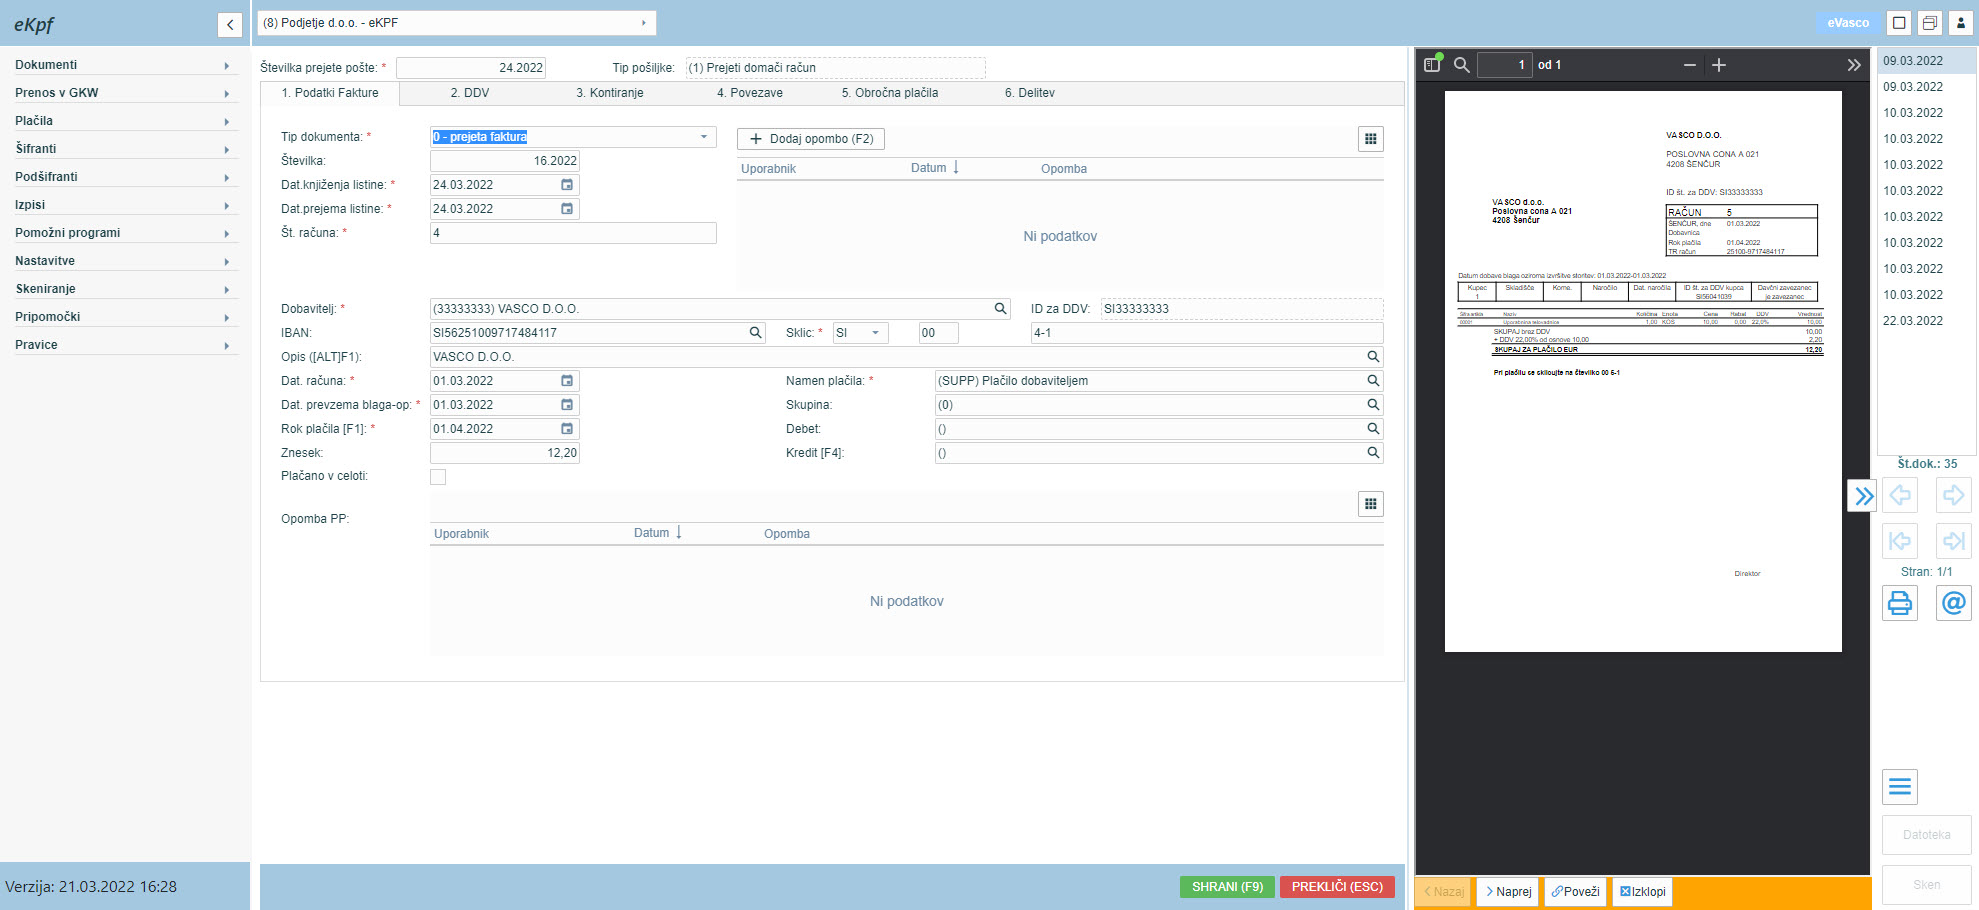This screenshot has width=1979, height=910.
Task: Email the document with the @ button
Action: tap(1954, 603)
